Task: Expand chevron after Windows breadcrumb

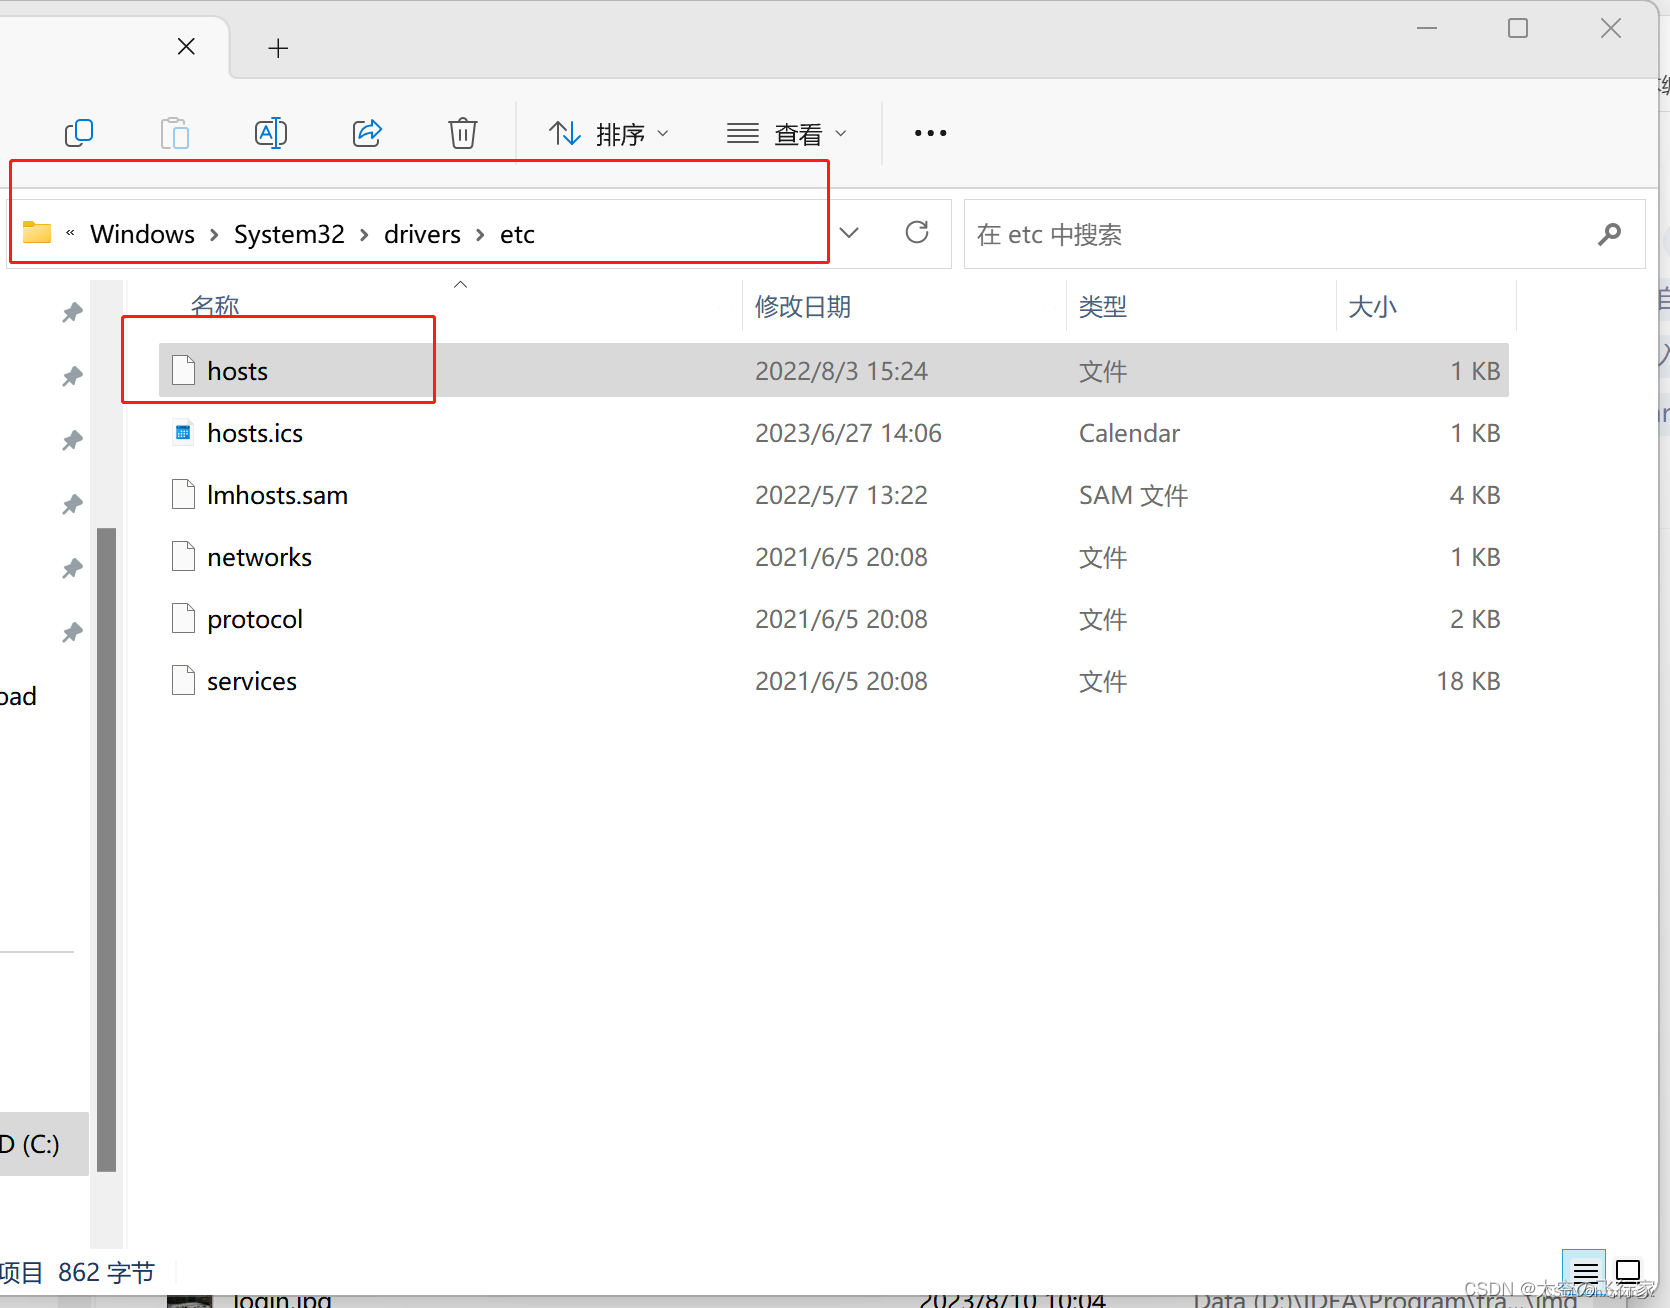Action: pyautogui.click(x=214, y=235)
